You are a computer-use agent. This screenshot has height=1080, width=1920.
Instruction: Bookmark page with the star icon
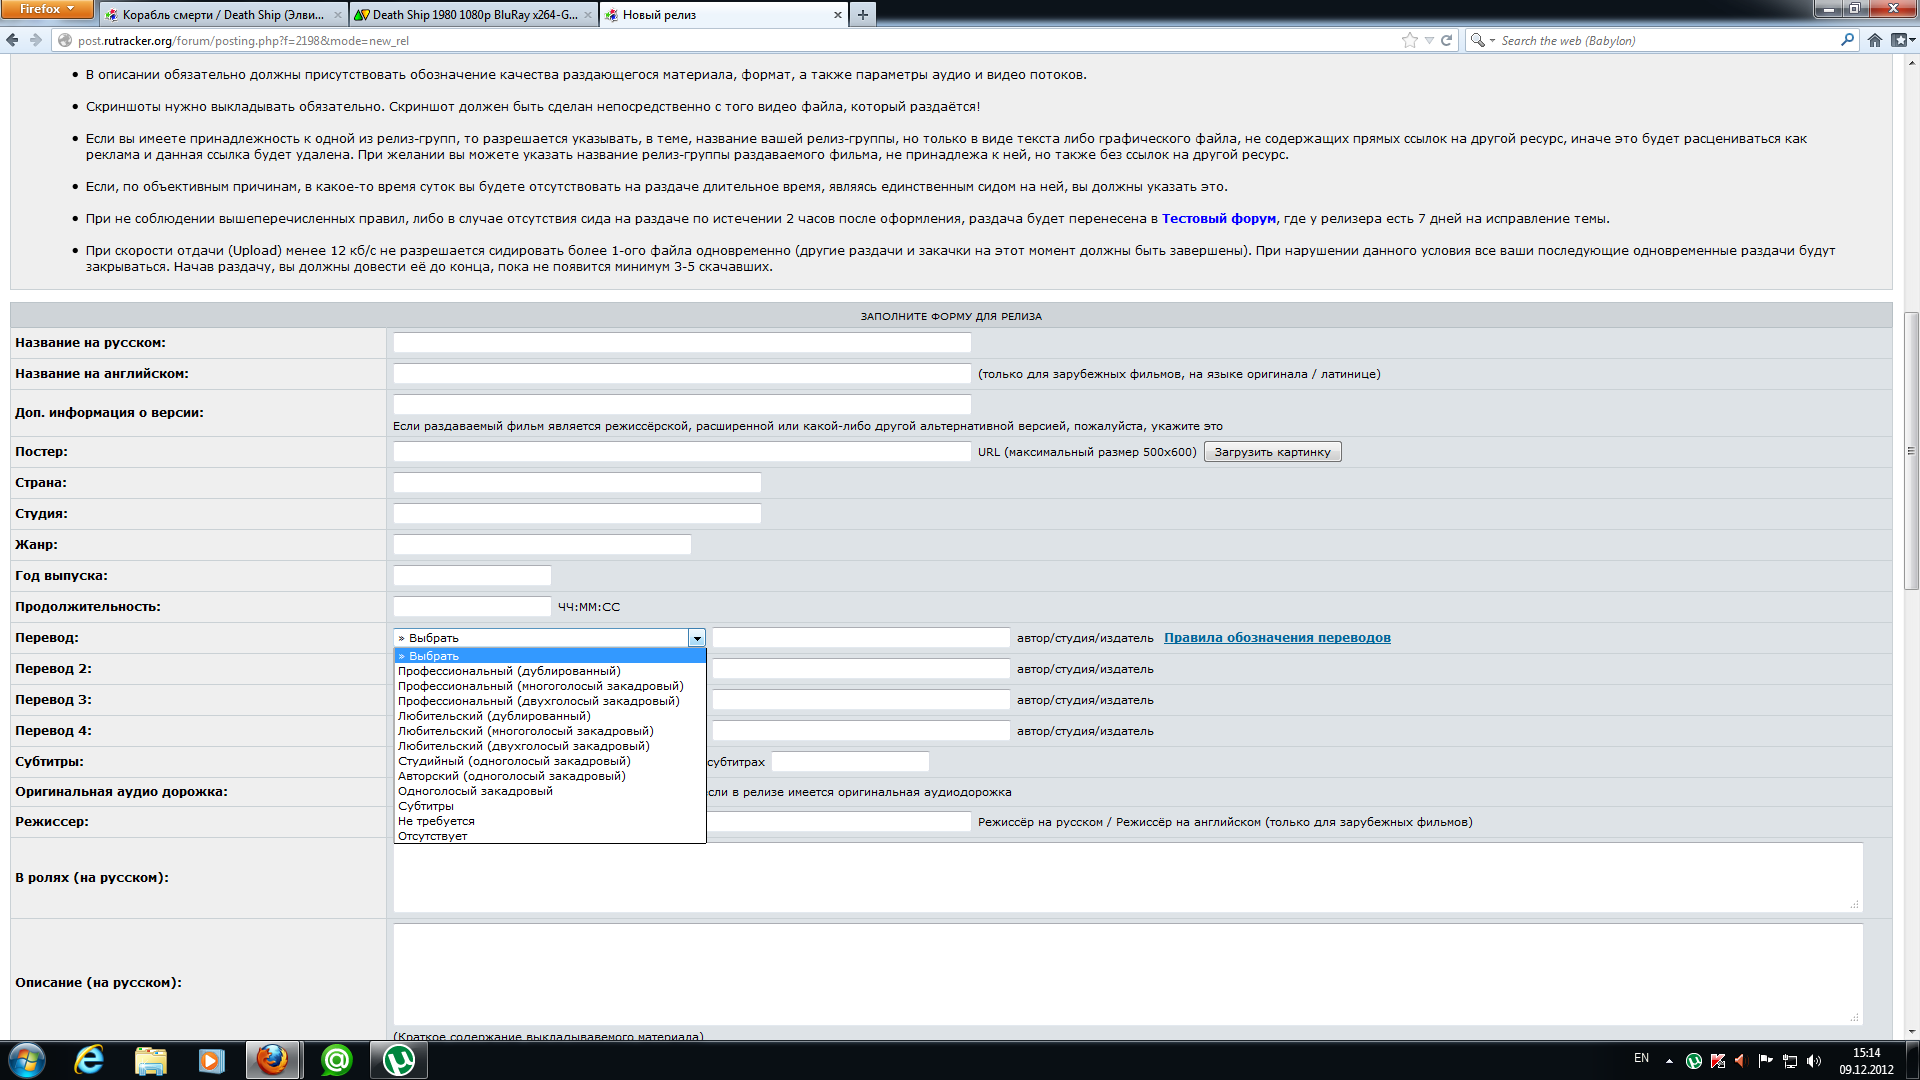(x=1409, y=40)
